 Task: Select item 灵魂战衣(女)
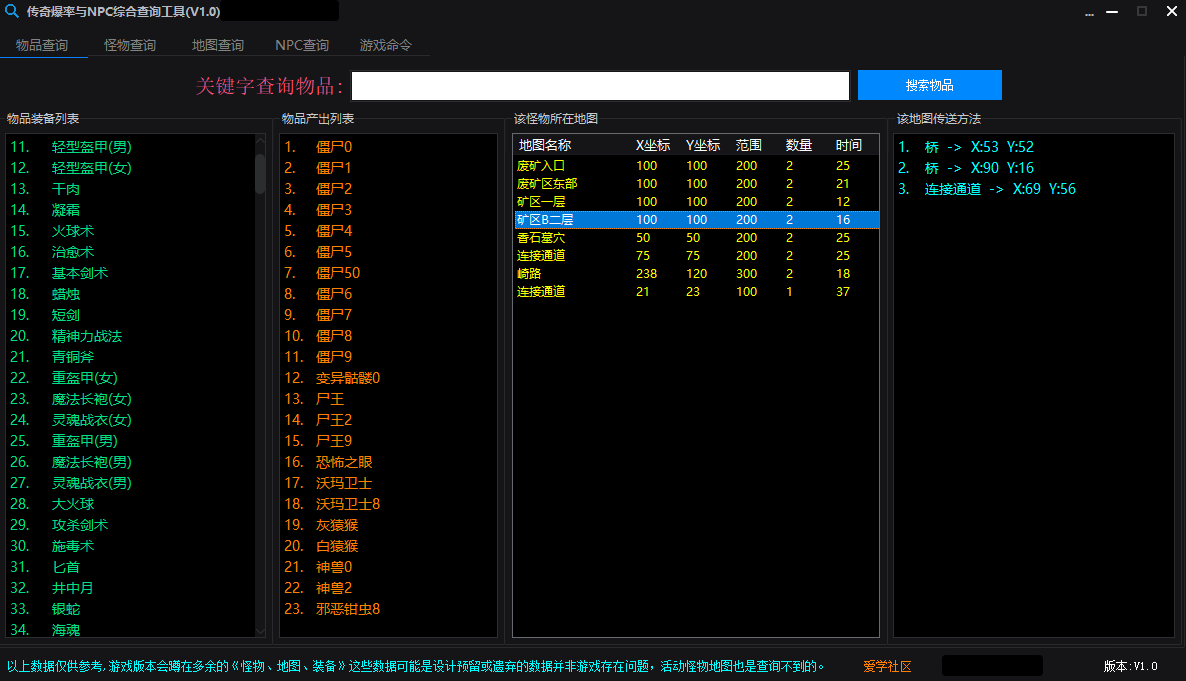click(x=92, y=420)
